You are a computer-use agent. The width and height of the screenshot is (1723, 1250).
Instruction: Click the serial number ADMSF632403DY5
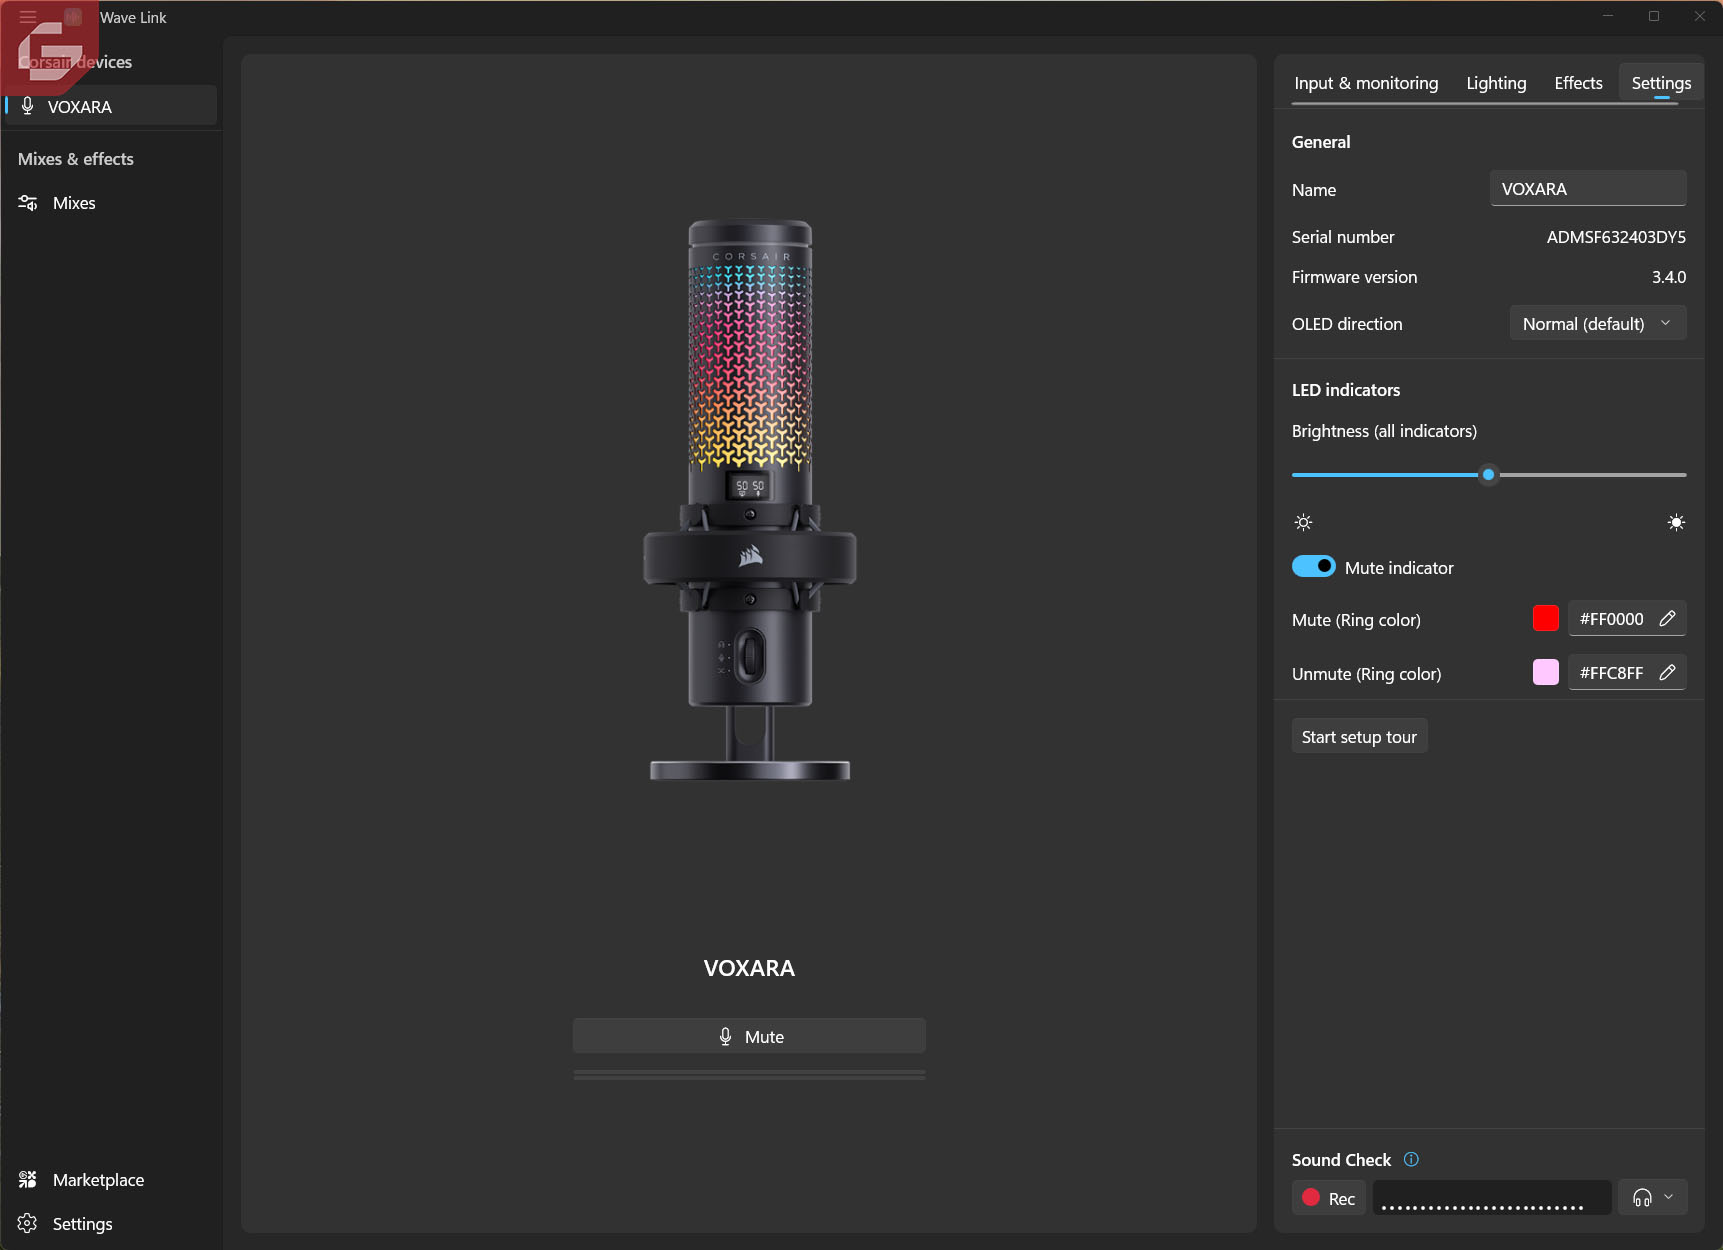pyautogui.click(x=1616, y=237)
